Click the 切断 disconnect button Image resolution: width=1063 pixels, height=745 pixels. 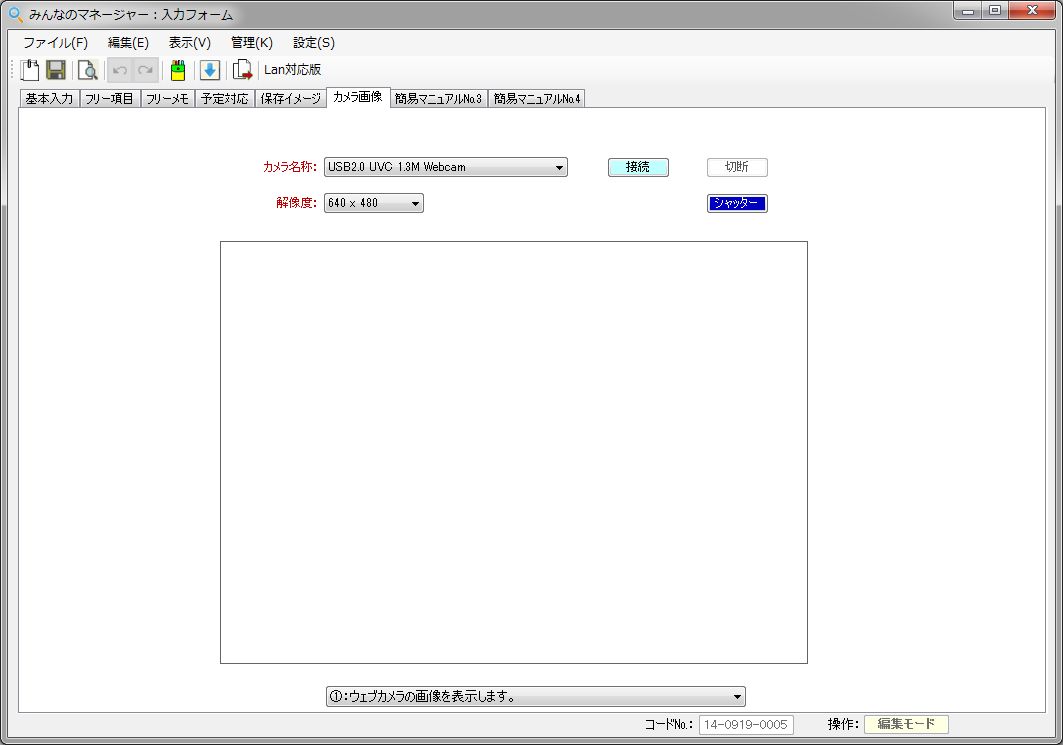[737, 168]
